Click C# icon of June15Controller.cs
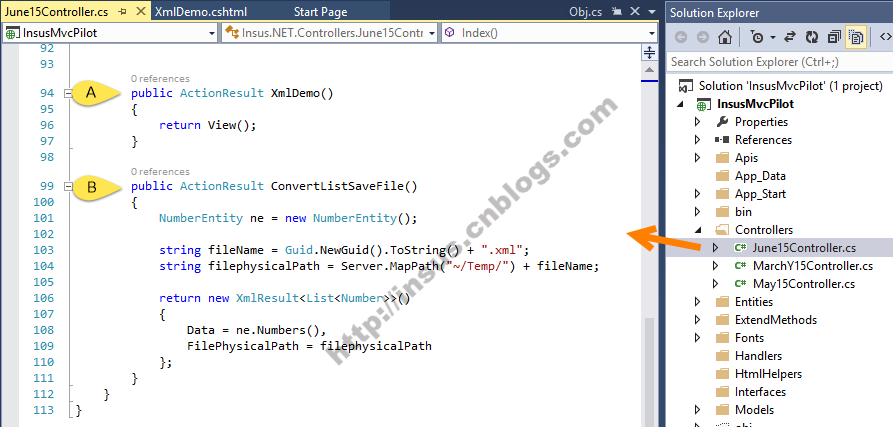893x427 pixels. point(740,248)
